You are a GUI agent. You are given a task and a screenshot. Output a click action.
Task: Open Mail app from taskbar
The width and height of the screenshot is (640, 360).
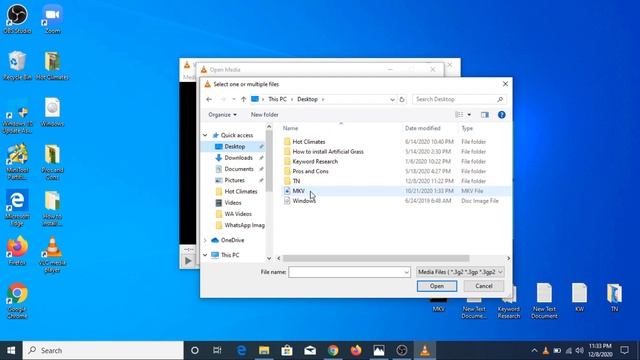tap(310, 350)
